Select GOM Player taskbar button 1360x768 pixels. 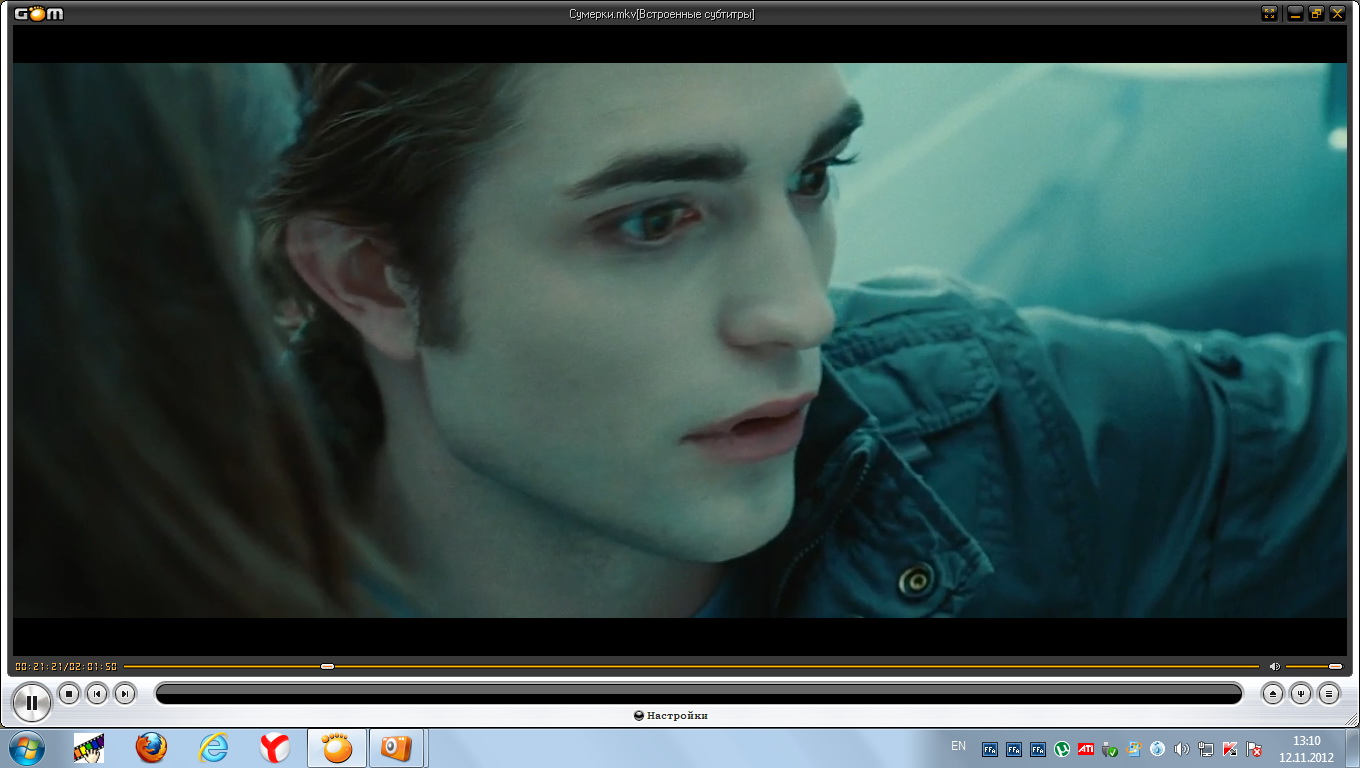point(337,748)
